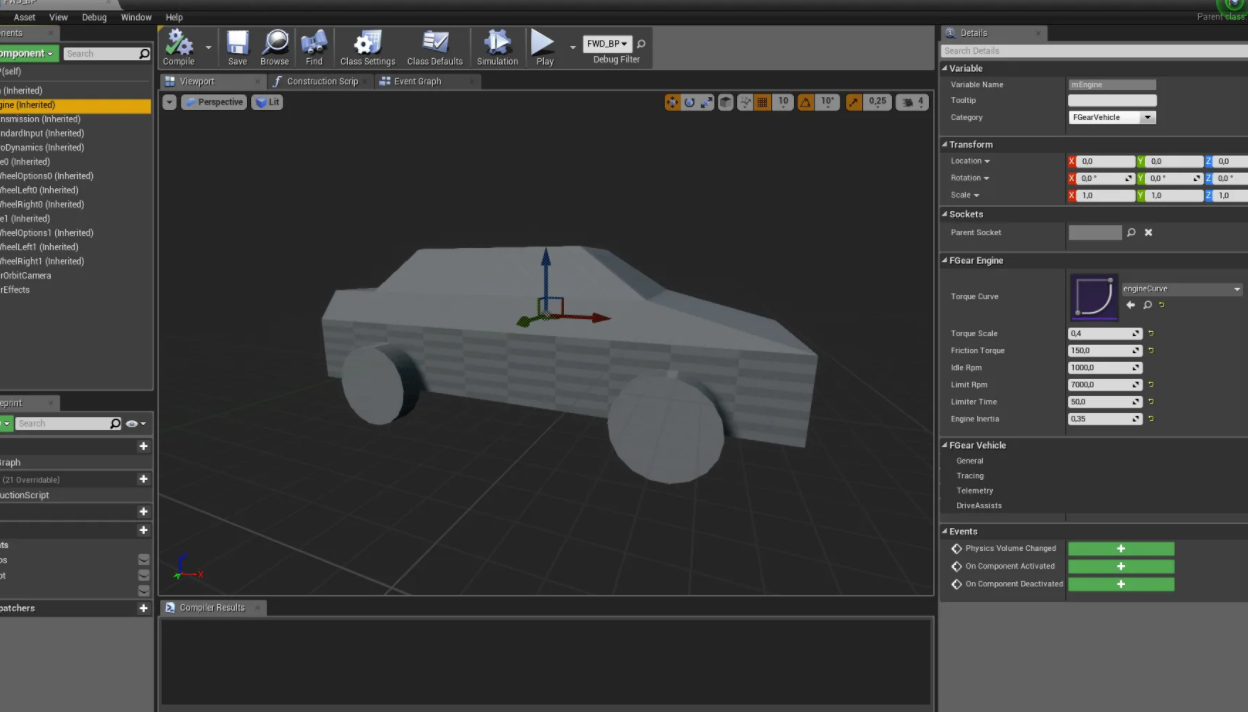Select the rotate gizmo mode
This screenshot has height=712, width=1248.
tap(690, 102)
